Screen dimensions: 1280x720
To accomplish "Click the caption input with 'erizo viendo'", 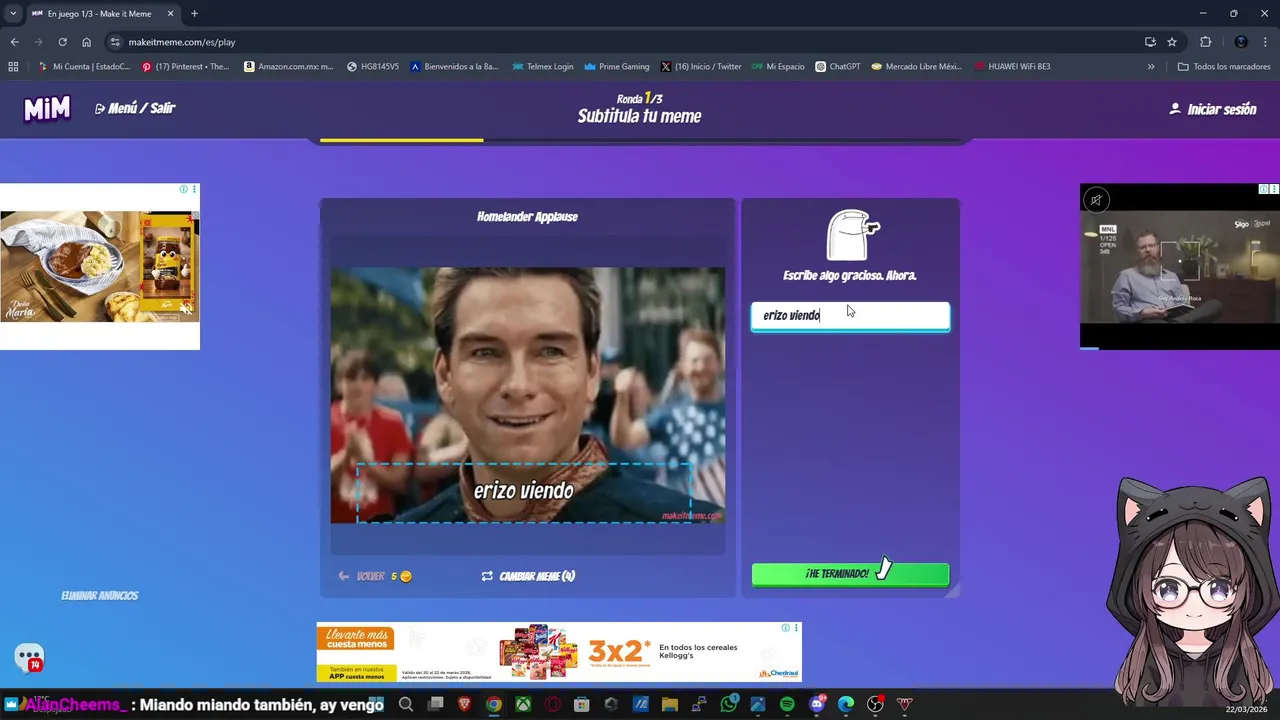I will 850,316.
